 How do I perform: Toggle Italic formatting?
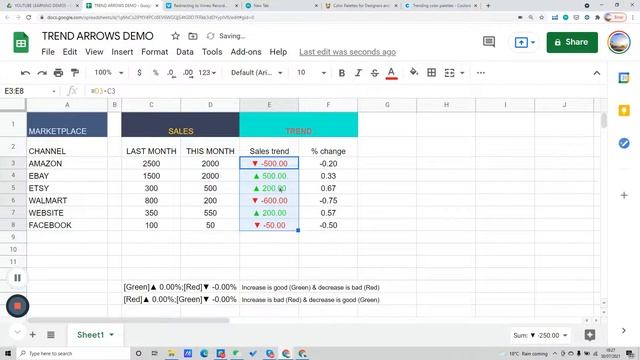coord(358,73)
